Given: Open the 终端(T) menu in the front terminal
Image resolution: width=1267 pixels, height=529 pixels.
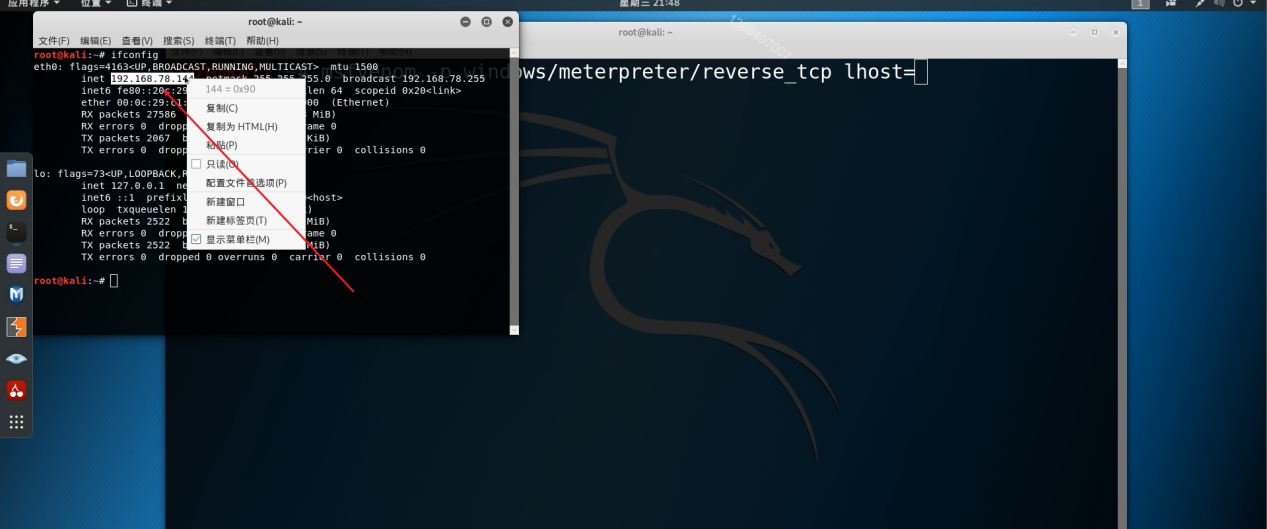Looking at the screenshot, I should [220, 40].
